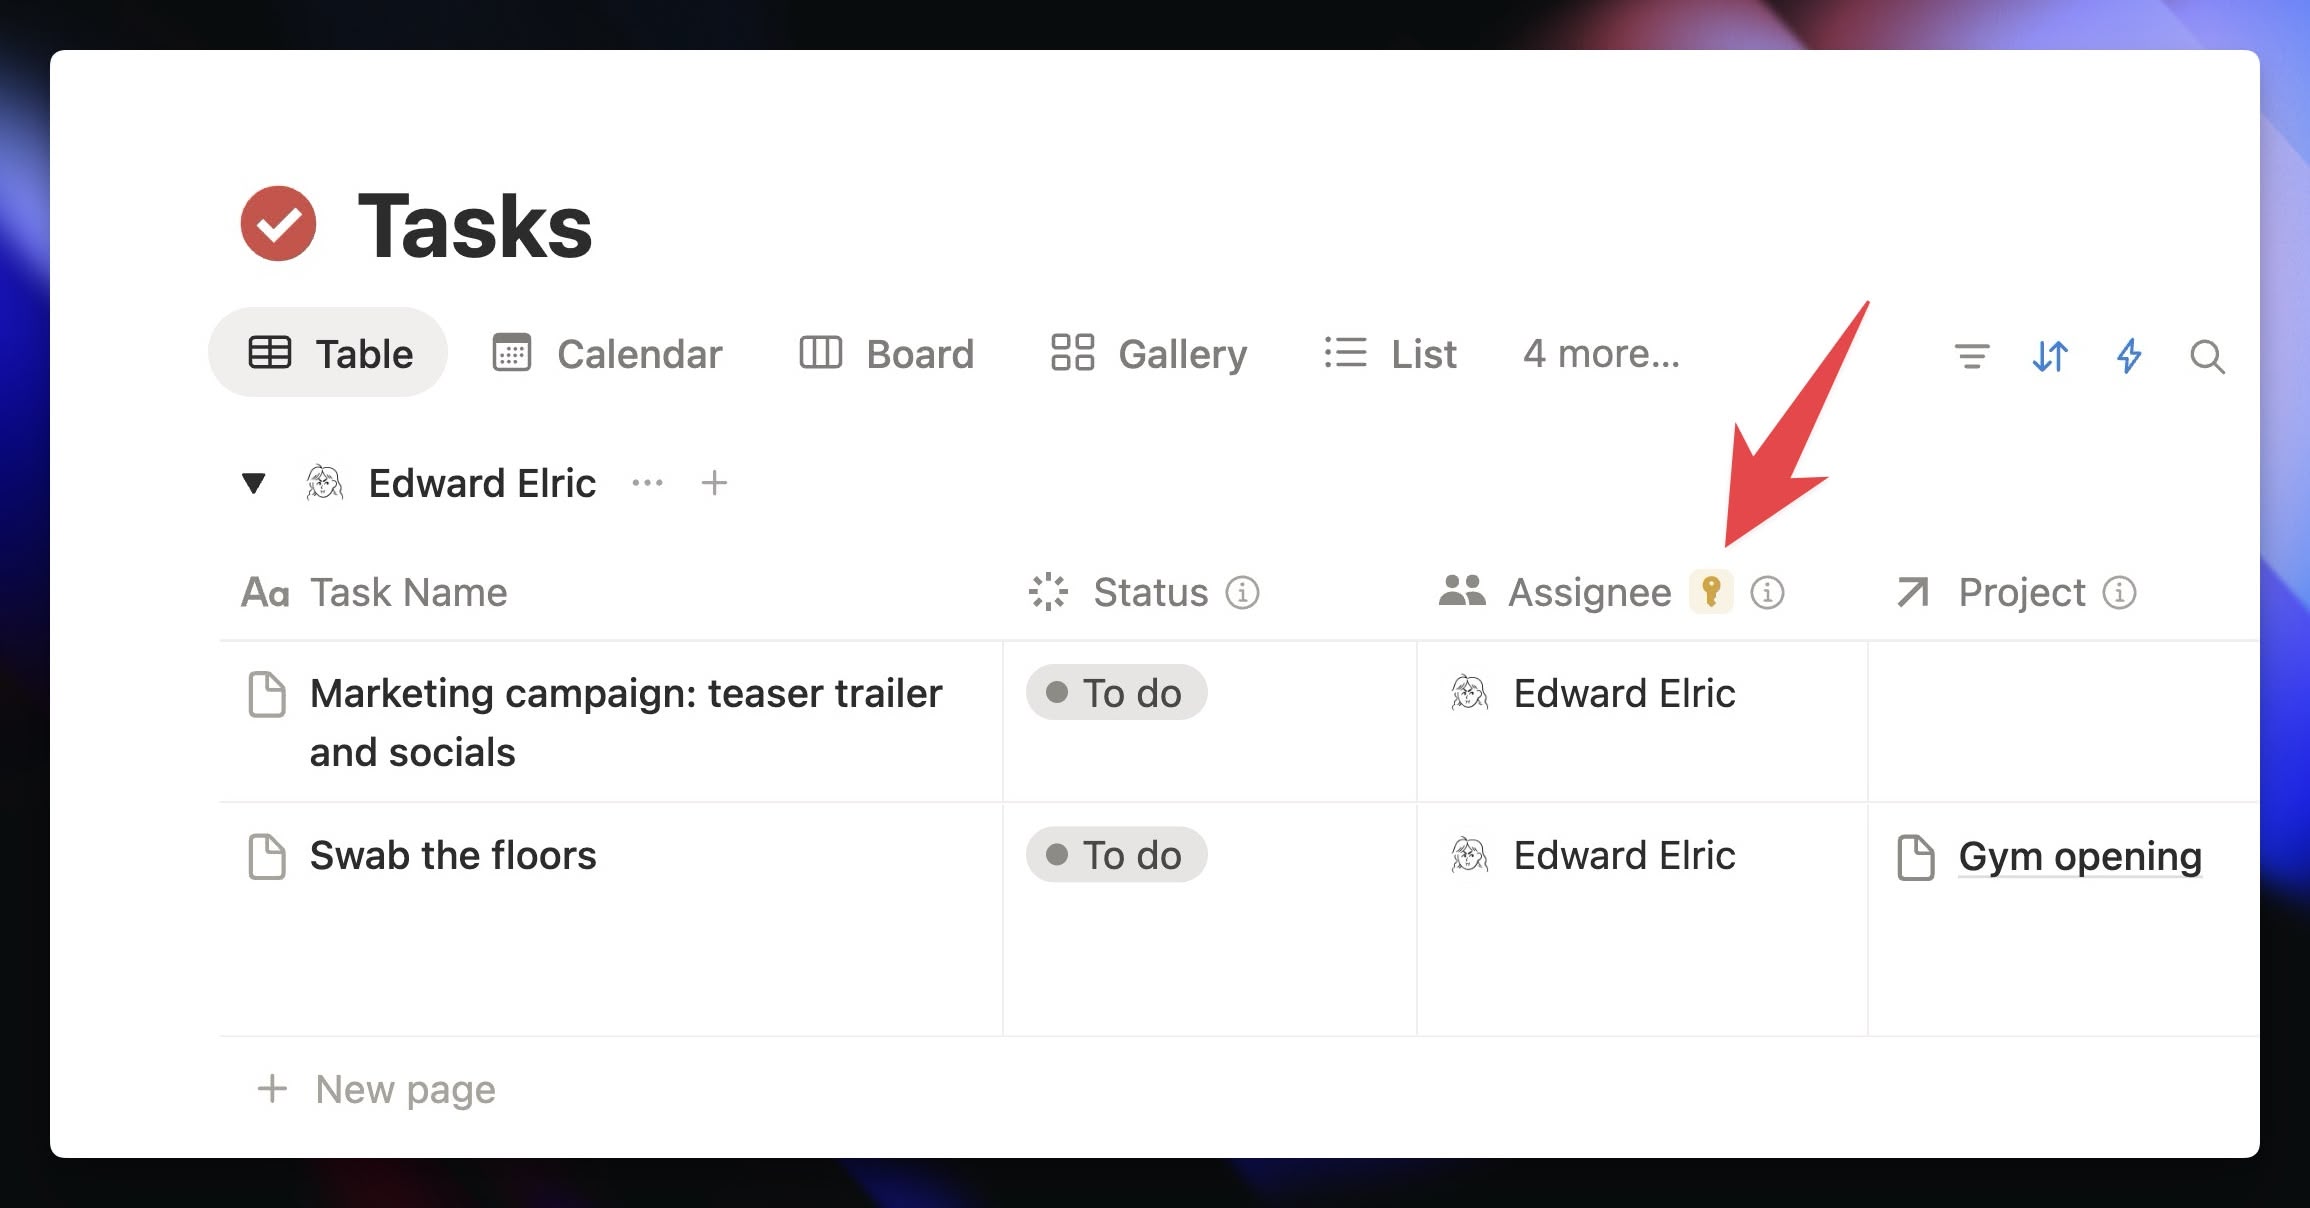Open the three-dots group options menu
The image size is (2310, 1208).
[647, 484]
